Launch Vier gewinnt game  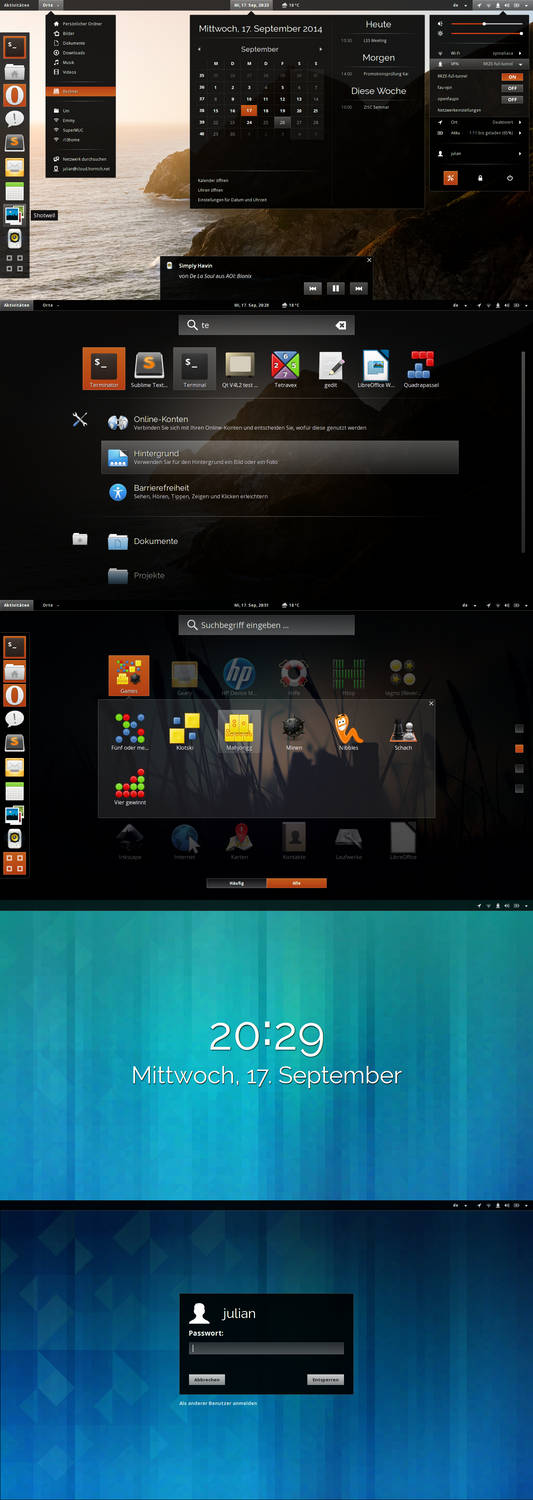(129, 787)
